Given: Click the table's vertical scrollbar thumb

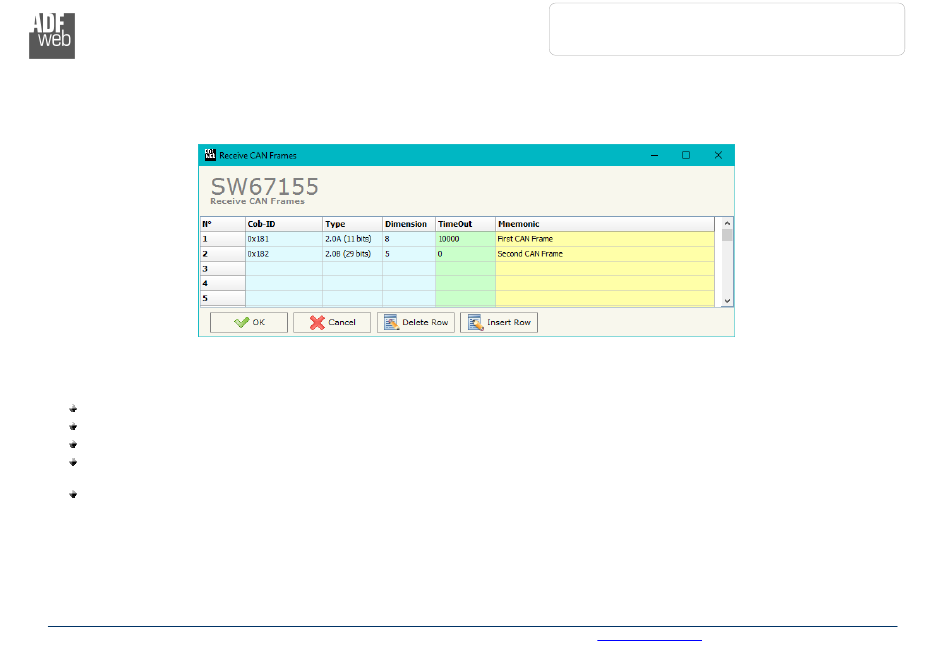Looking at the screenshot, I should click(727, 235).
